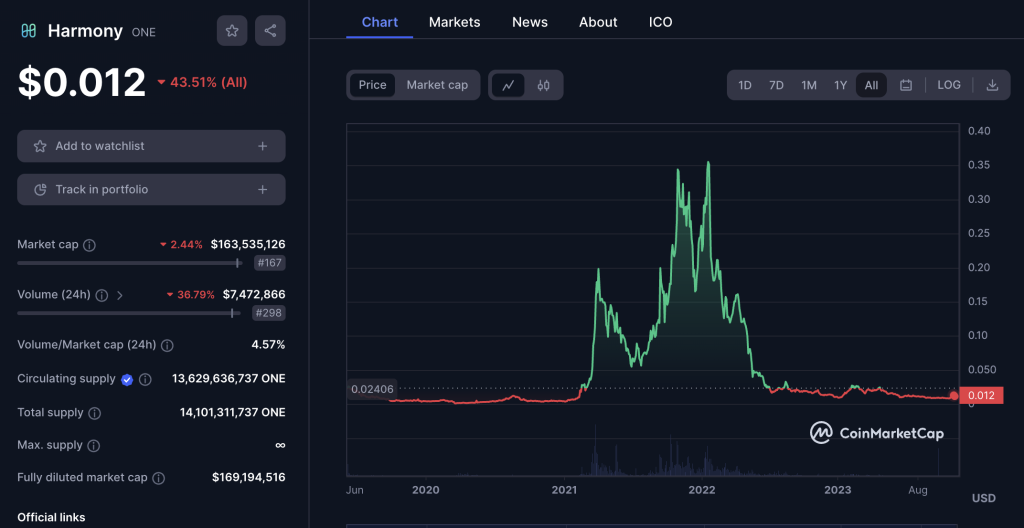Open the About tab
Image resolution: width=1024 pixels, height=528 pixels.
pos(598,22)
